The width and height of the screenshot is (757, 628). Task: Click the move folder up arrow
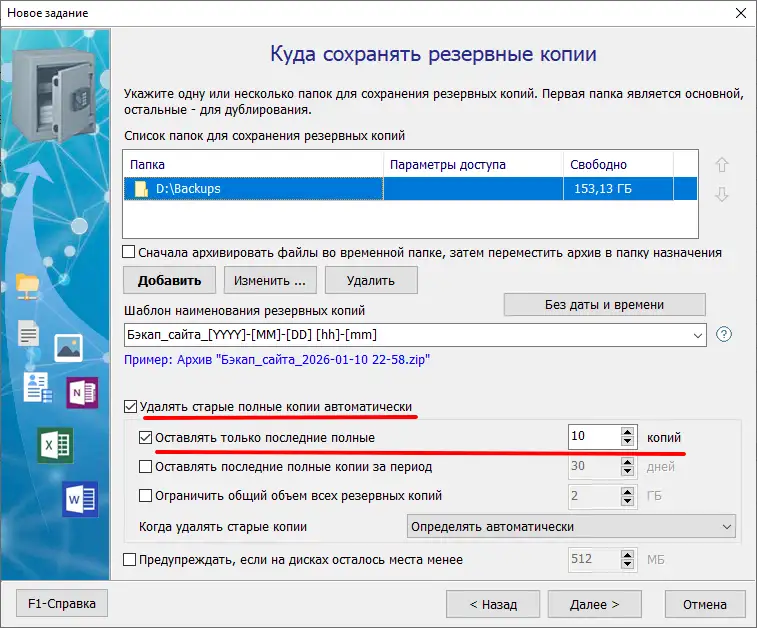click(x=722, y=165)
